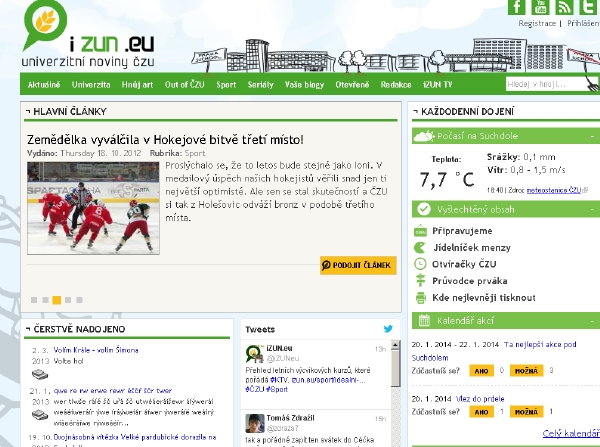Viewport: 600px width, 447px height.
Task: Open the Volím Krále - volím Šimona link
Action: tap(96, 350)
